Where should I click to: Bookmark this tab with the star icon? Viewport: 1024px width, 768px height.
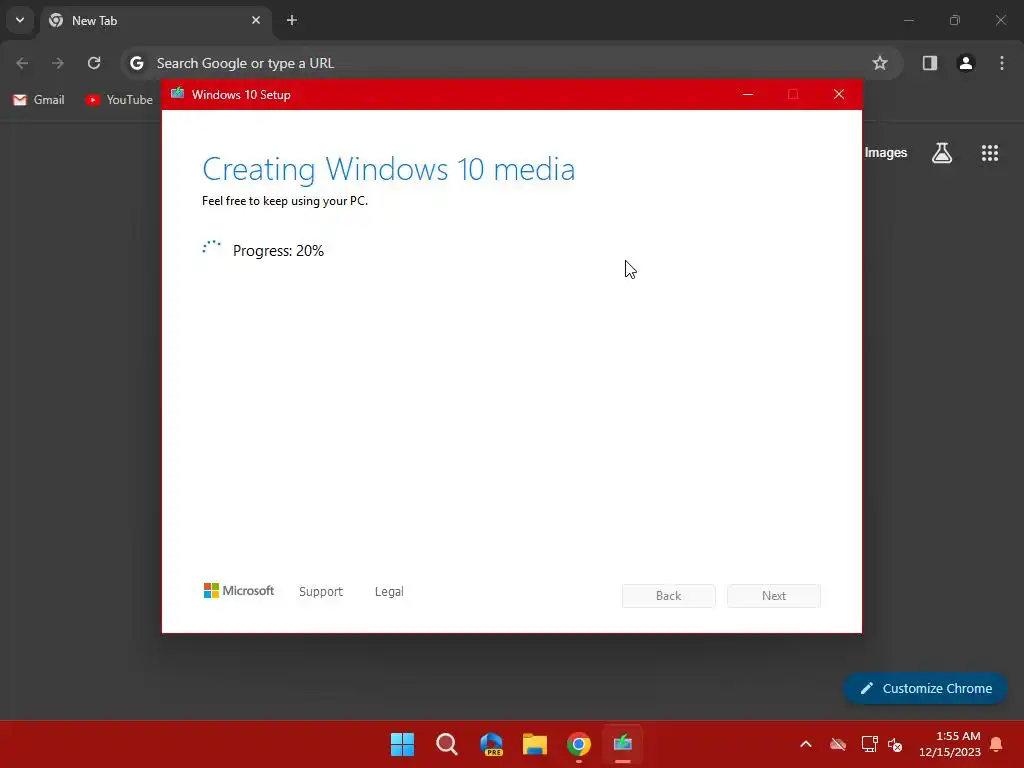pos(880,63)
